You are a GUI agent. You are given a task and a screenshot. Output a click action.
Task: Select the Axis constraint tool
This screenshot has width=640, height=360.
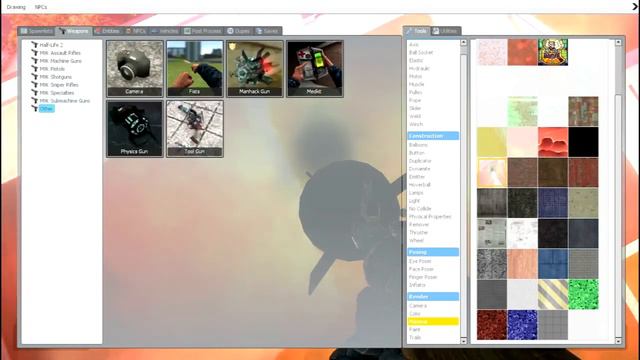(x=413, y=44)
